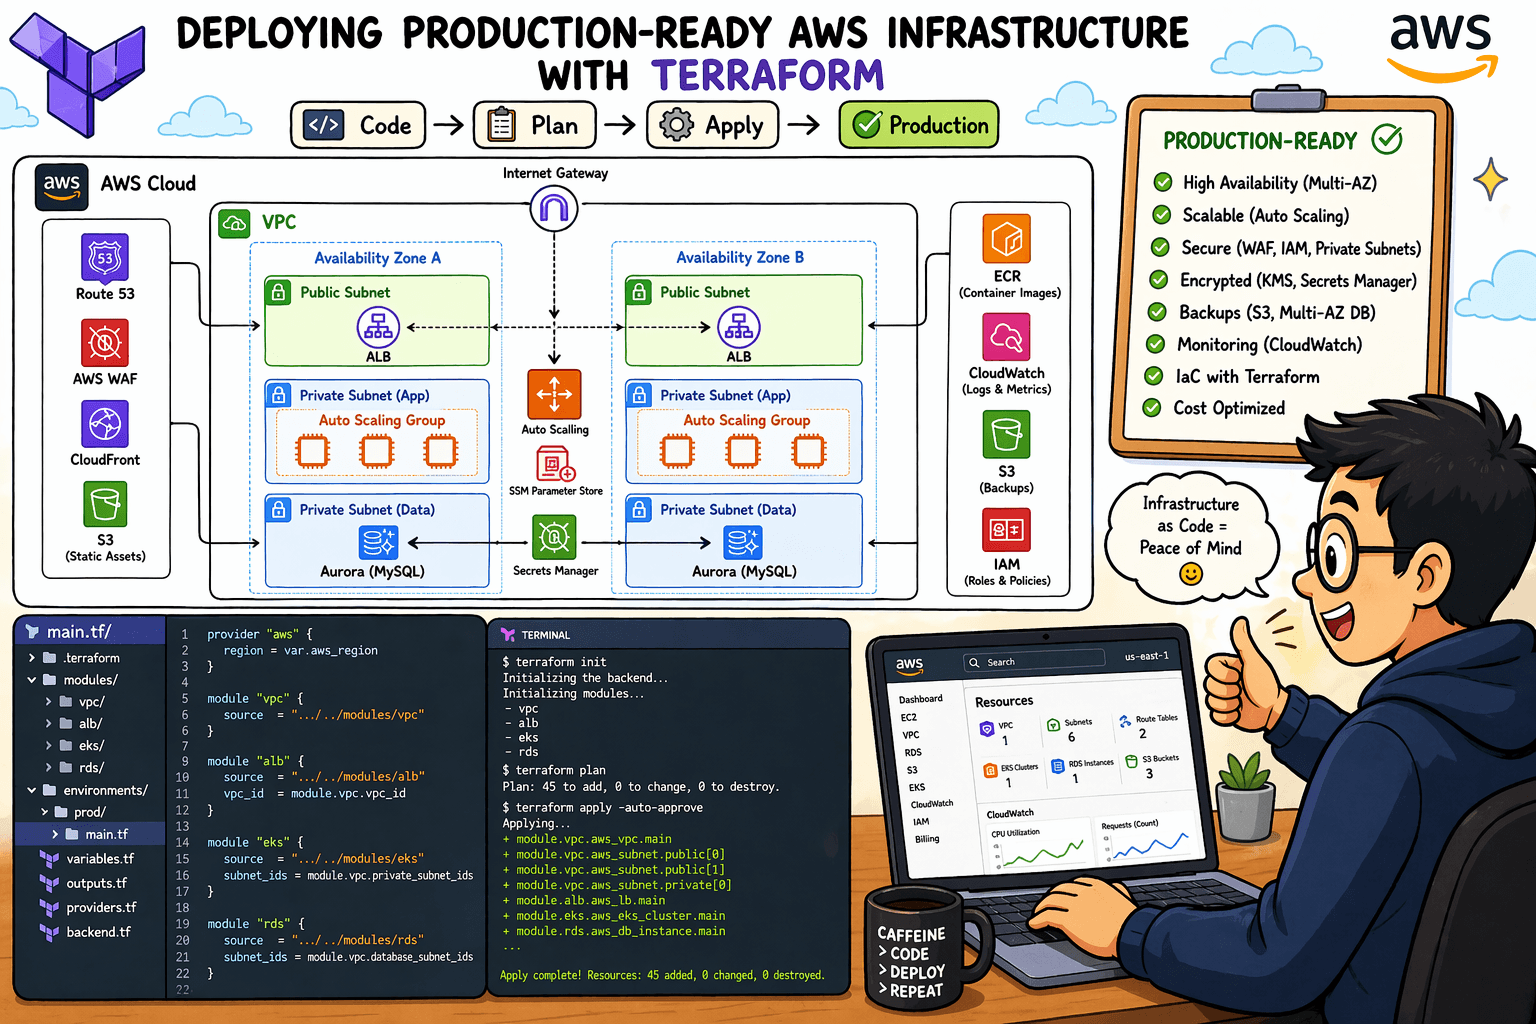Select the AWS WAF icon
The width and height of the screenshot is (1536, 1024).
pyautogui.click(x=104, y=340)
